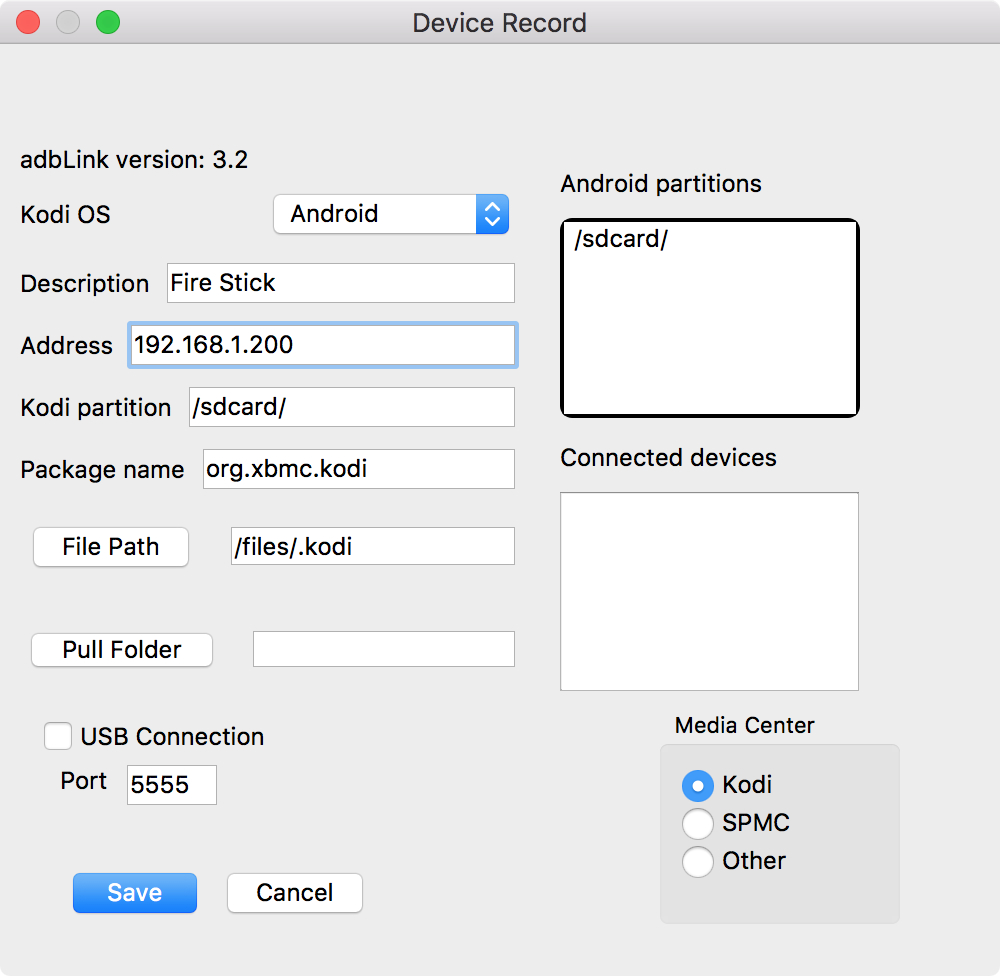Click the green zoom window button
The image size is (1000, 976).
tap(108, 22)
